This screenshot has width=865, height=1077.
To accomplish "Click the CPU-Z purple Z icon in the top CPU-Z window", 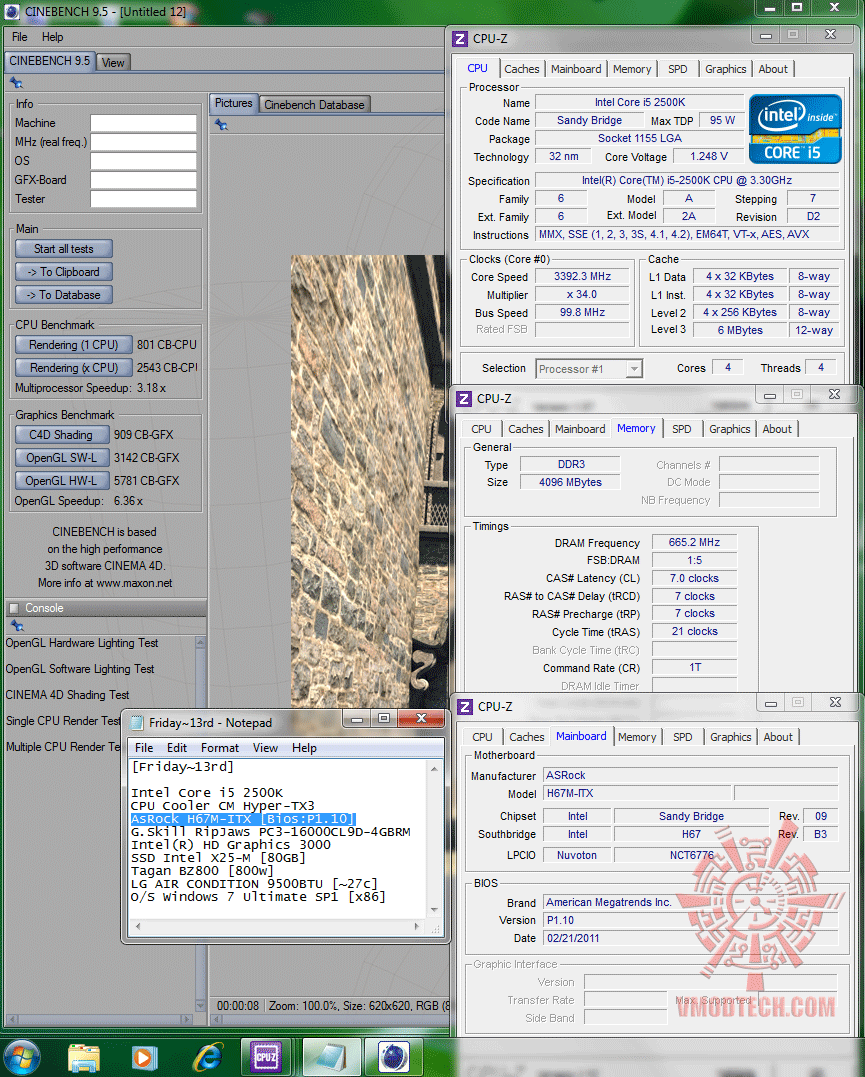I will pyautogui.click(x=460, y=39).
